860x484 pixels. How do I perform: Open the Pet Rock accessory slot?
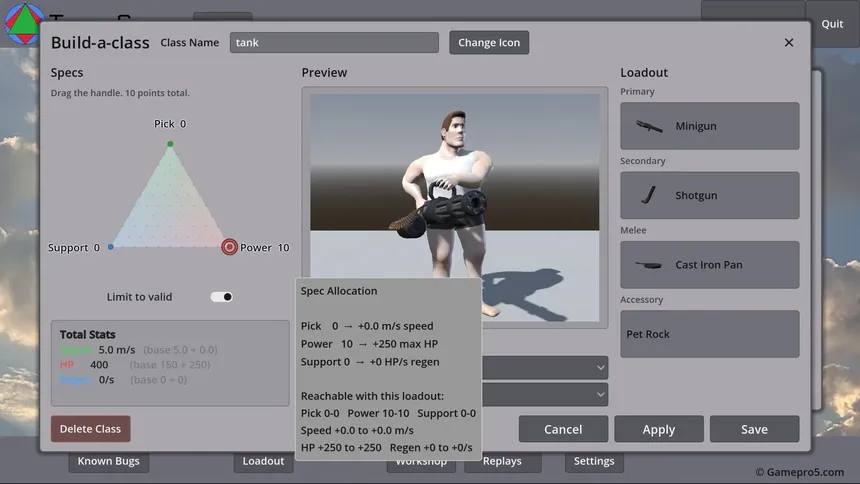tap(710, 334)
